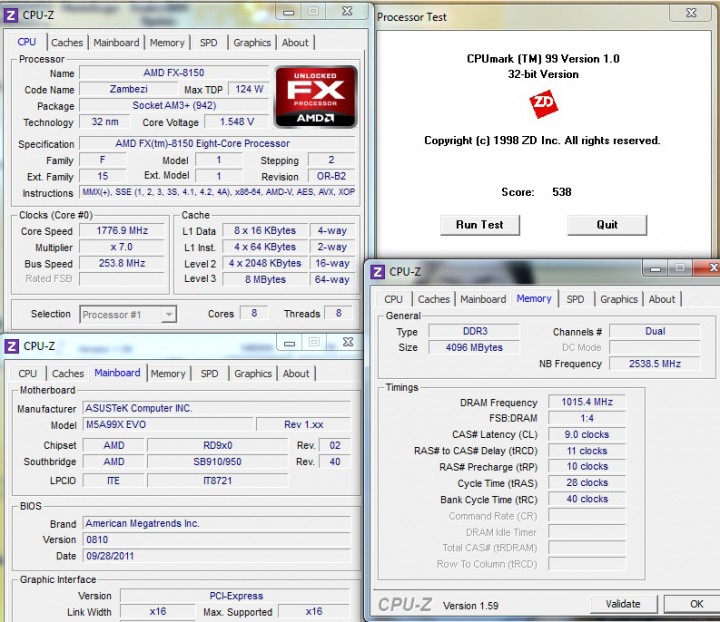Open SPD tab in top CPU-Z window
720x622 pixels.
pyautogui.click(x=208, y=43)
